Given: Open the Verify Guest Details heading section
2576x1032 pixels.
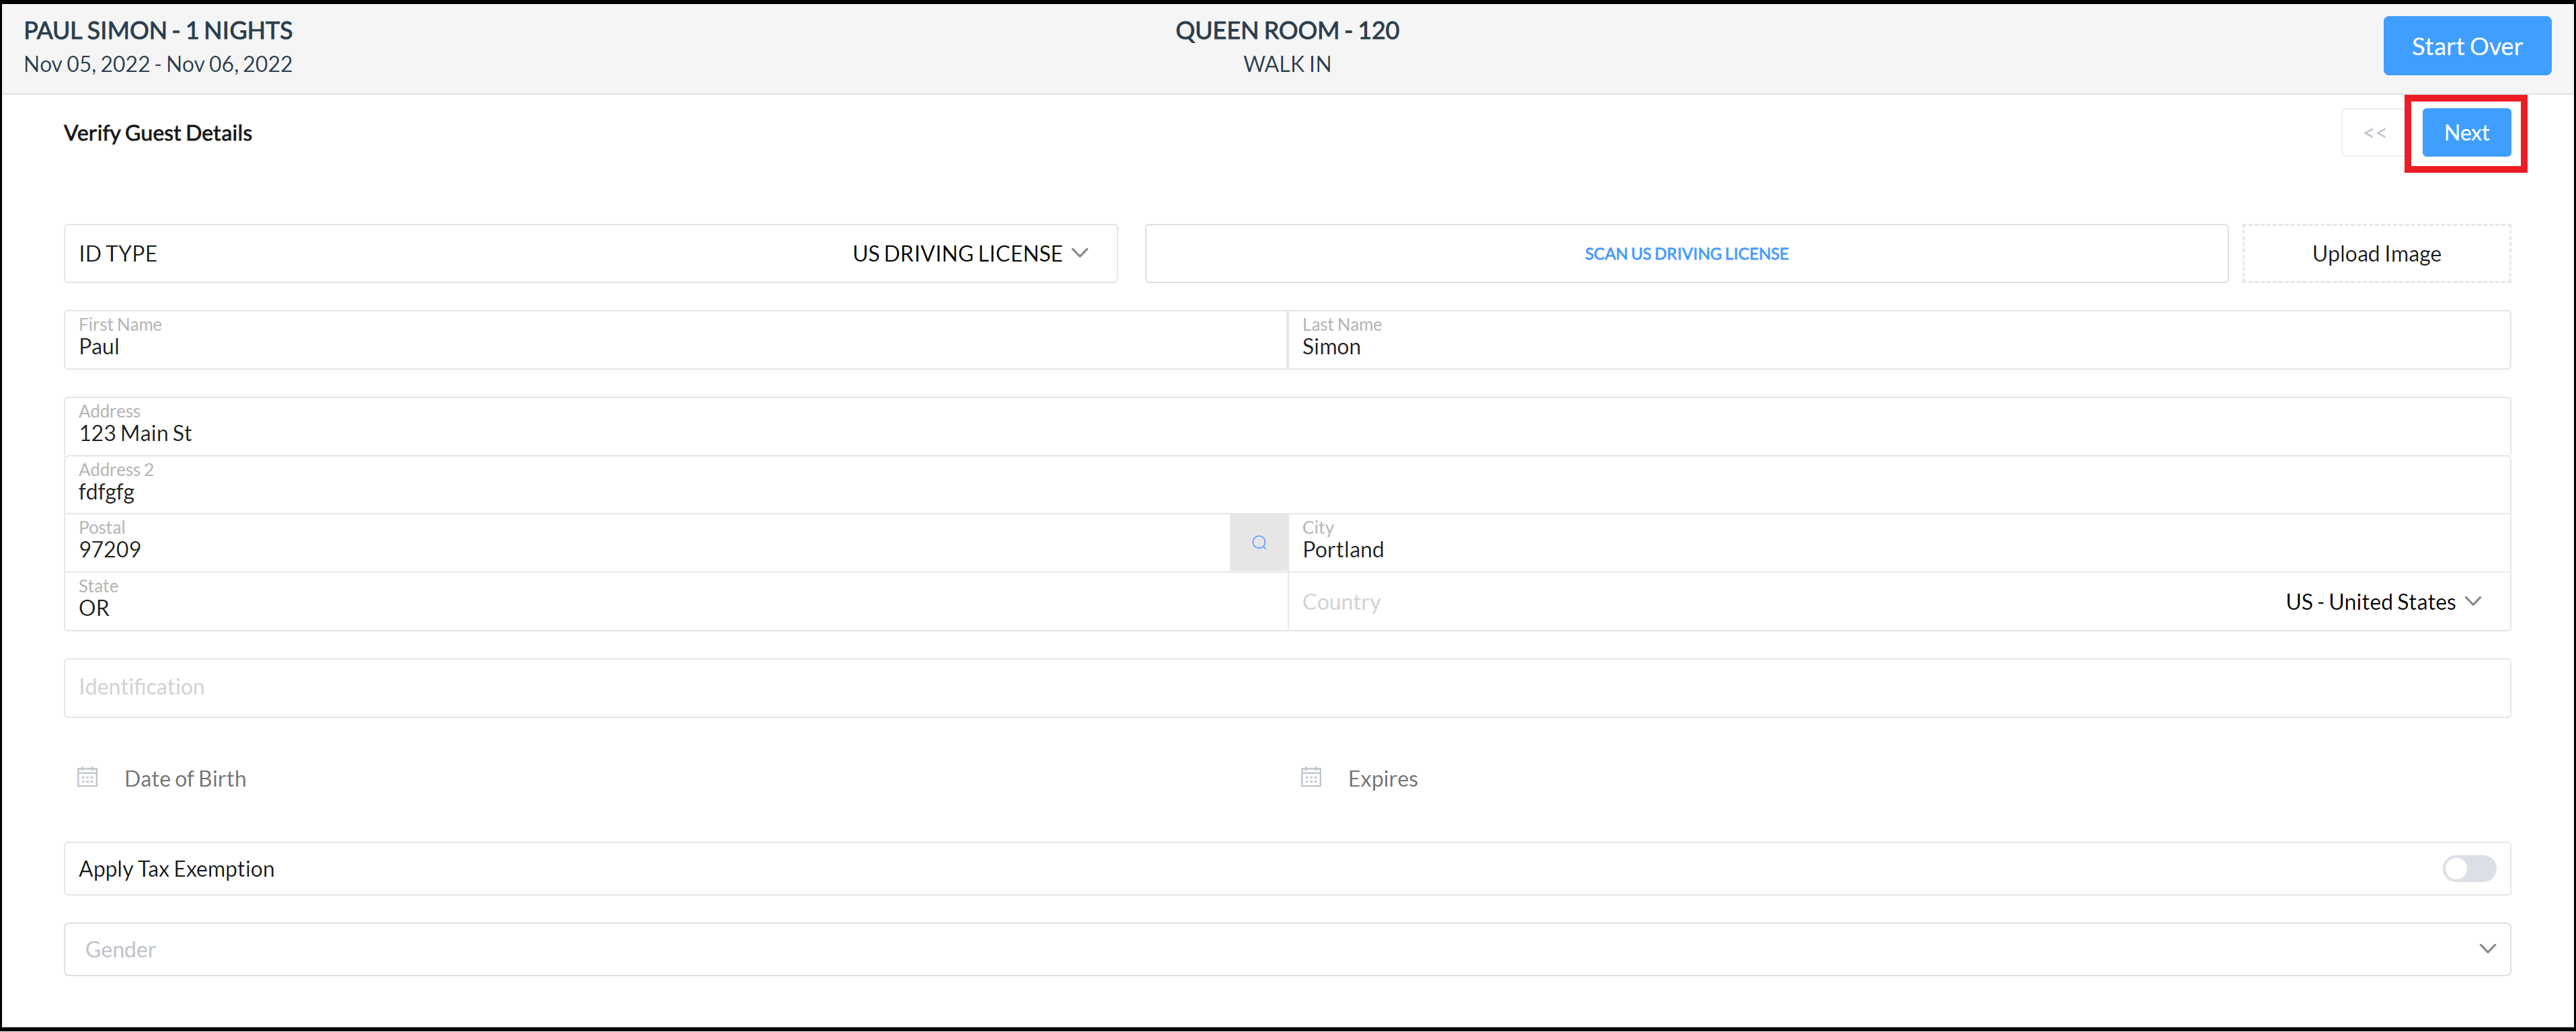Looking at the screenshot, I should [157, 132].
